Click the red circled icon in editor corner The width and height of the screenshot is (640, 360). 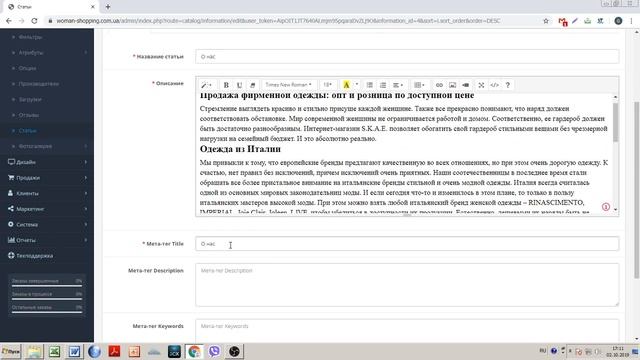(606, 207)
